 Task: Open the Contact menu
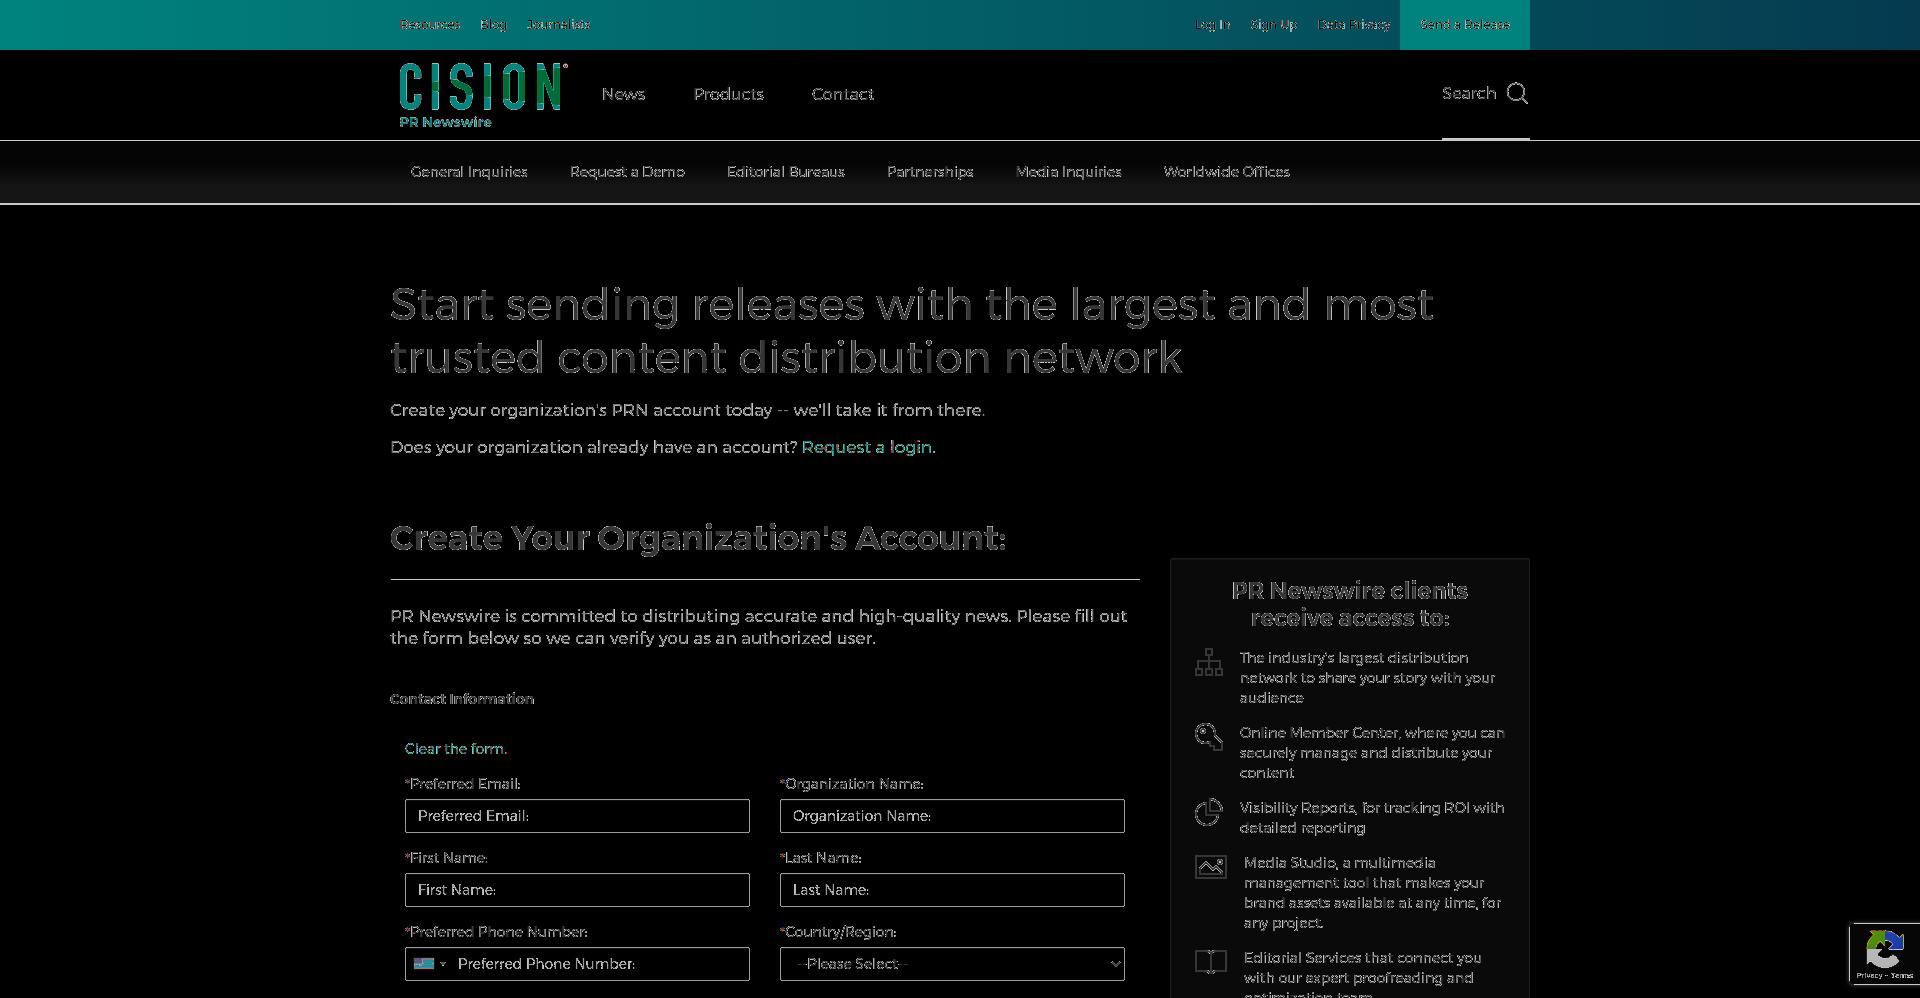tap(842, 94)
